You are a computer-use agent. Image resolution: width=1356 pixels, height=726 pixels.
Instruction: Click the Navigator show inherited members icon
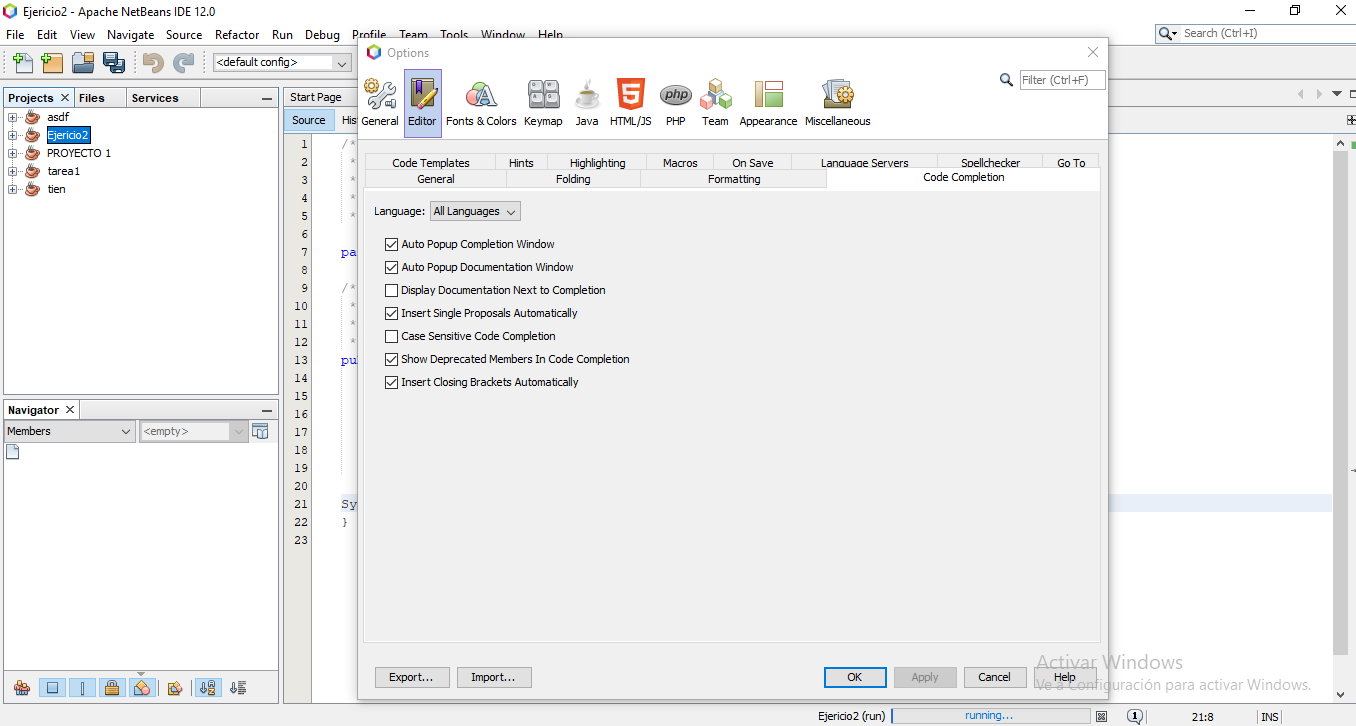22,688
